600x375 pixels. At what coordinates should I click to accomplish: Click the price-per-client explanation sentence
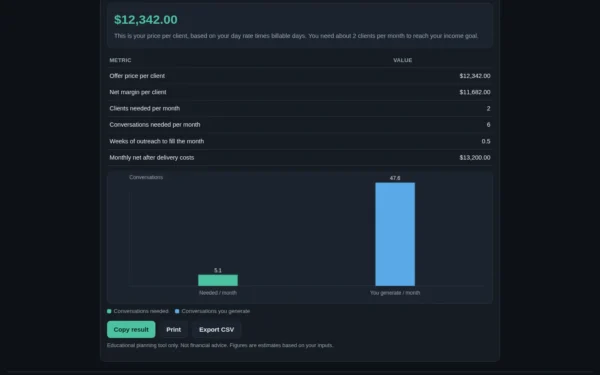pyautogui.click(x=296, y=36)
